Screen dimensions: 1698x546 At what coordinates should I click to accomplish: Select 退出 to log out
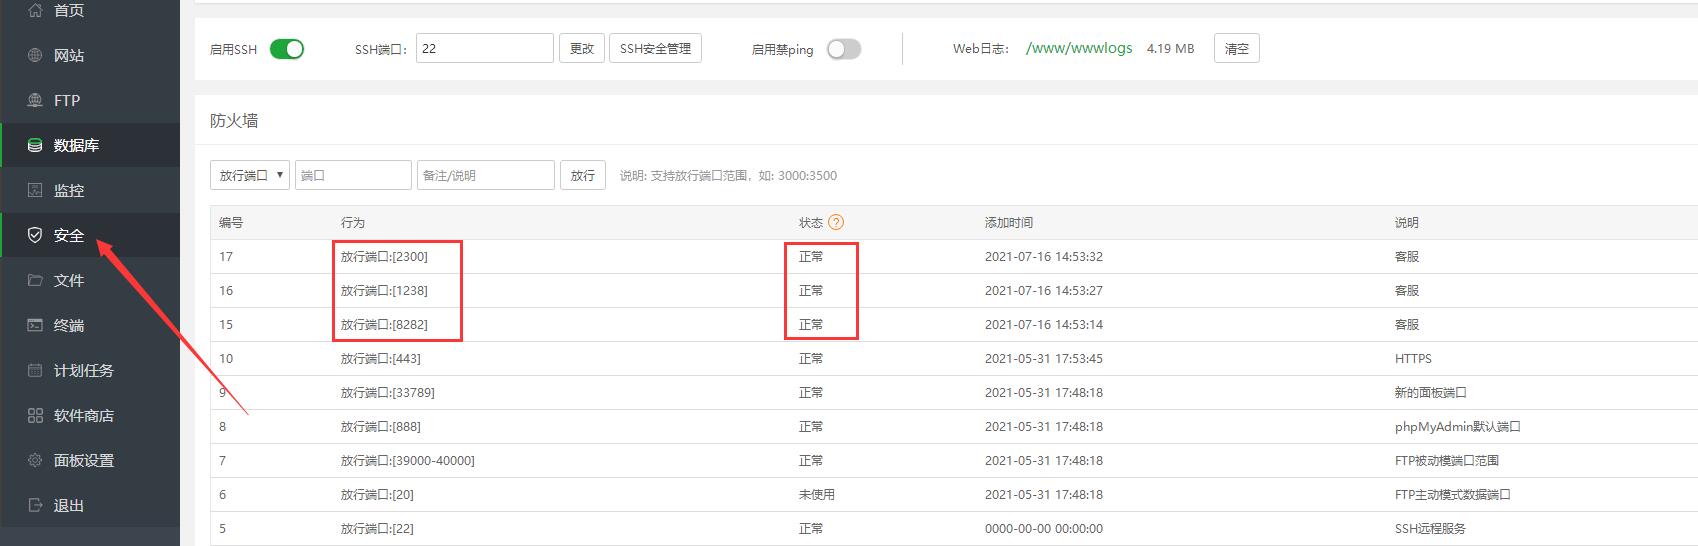(68, 505)
